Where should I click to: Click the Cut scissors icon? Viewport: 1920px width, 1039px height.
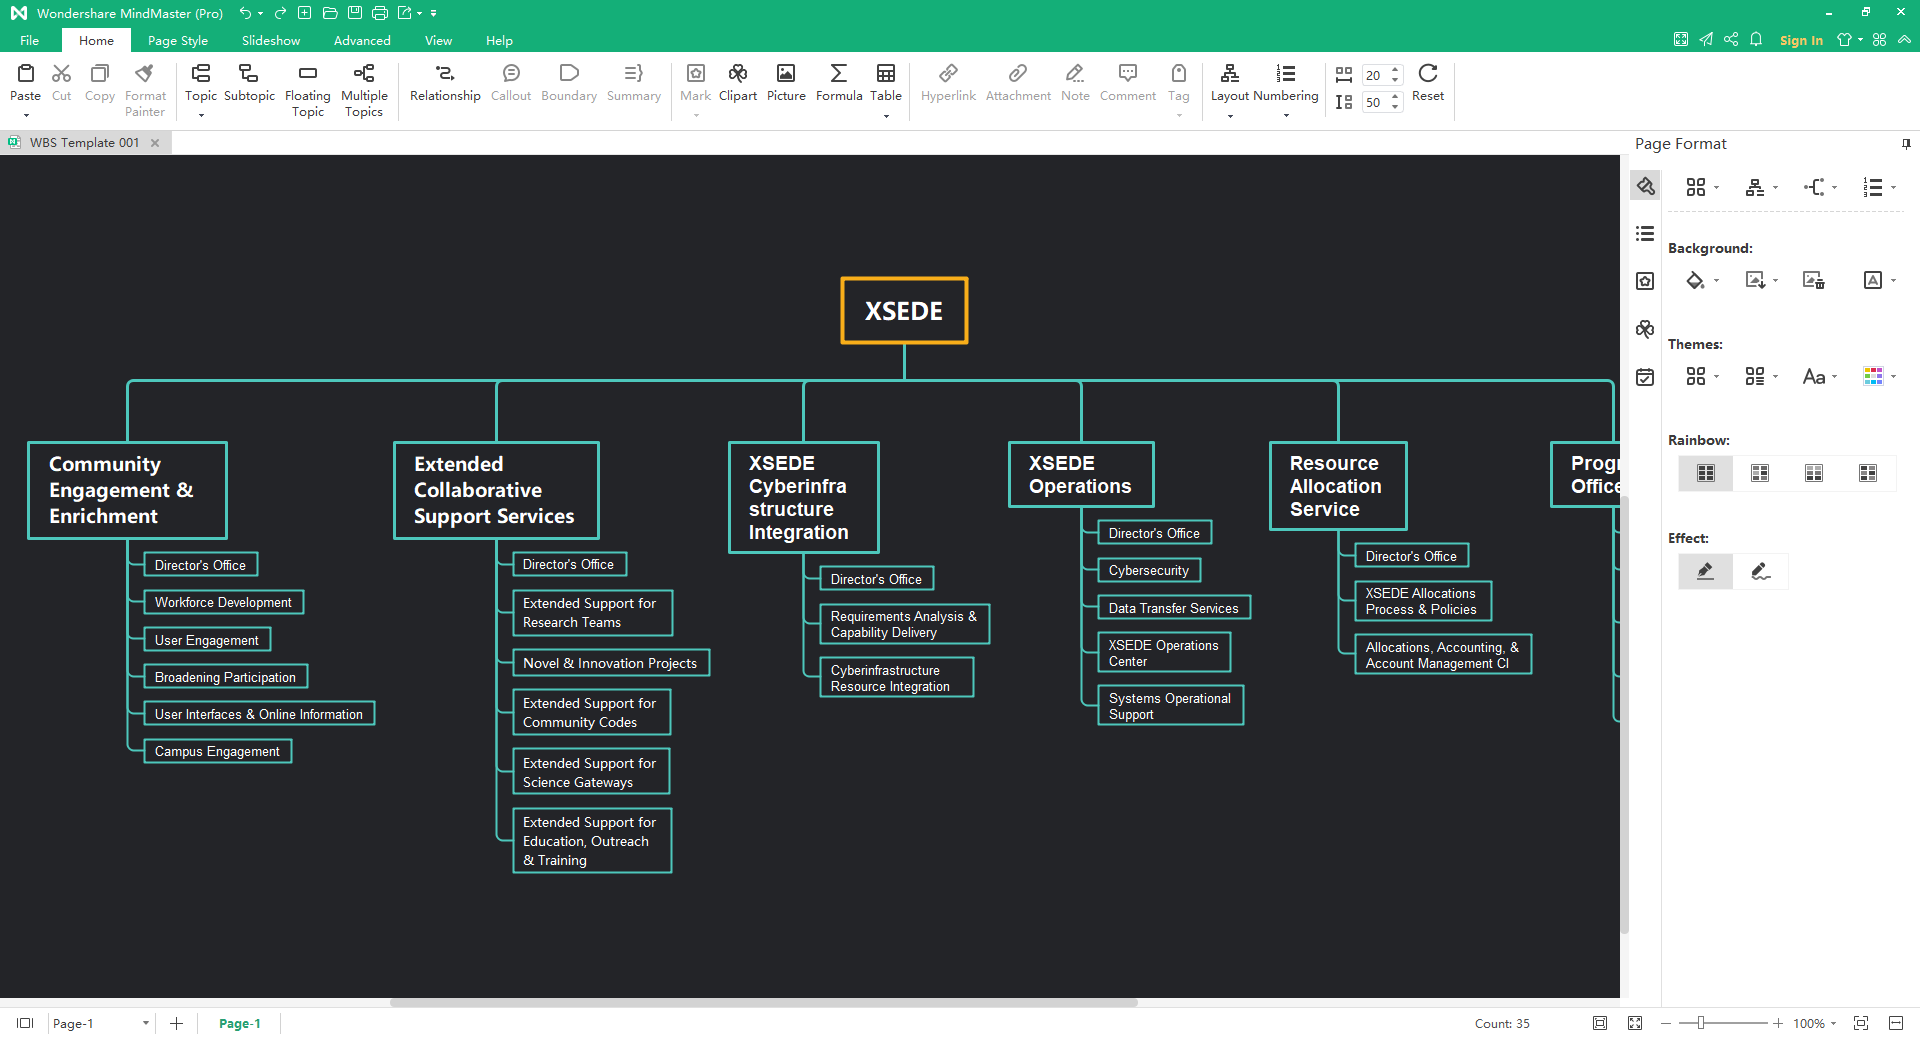61,73
